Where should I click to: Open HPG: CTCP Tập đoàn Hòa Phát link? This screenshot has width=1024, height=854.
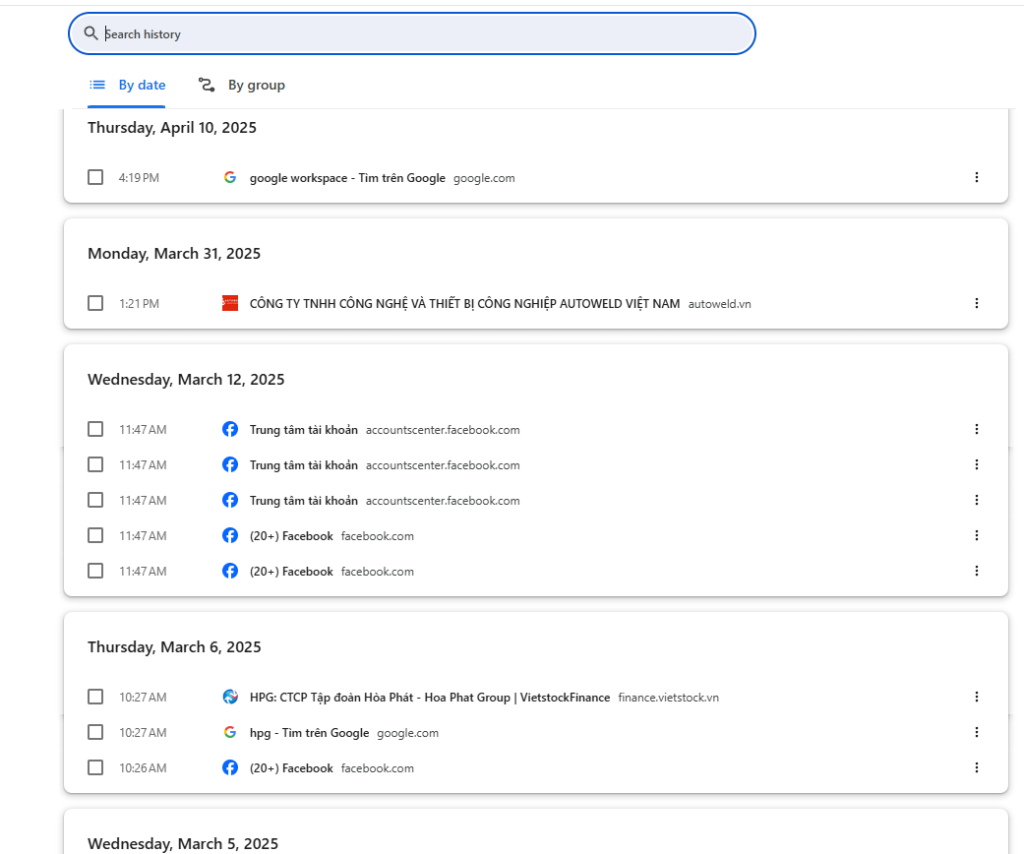430,697
